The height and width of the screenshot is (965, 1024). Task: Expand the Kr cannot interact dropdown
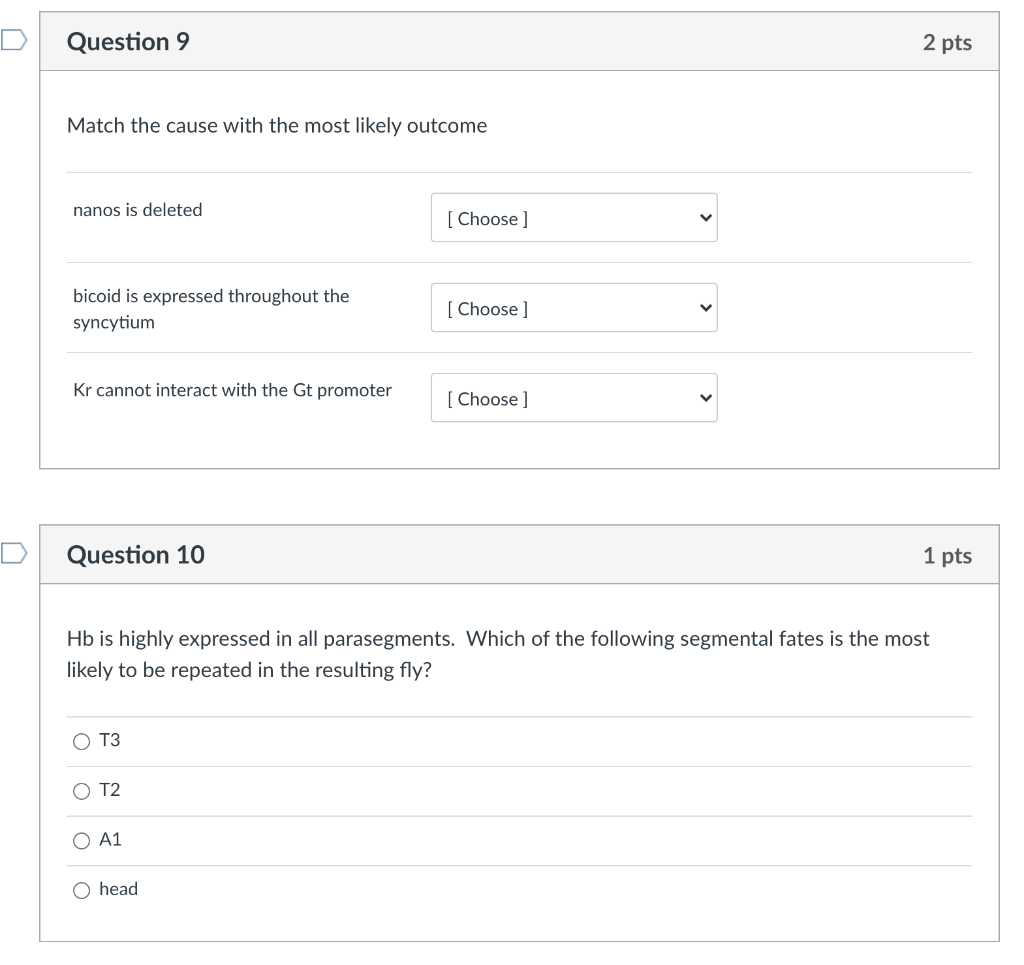(x=573, y=398)
